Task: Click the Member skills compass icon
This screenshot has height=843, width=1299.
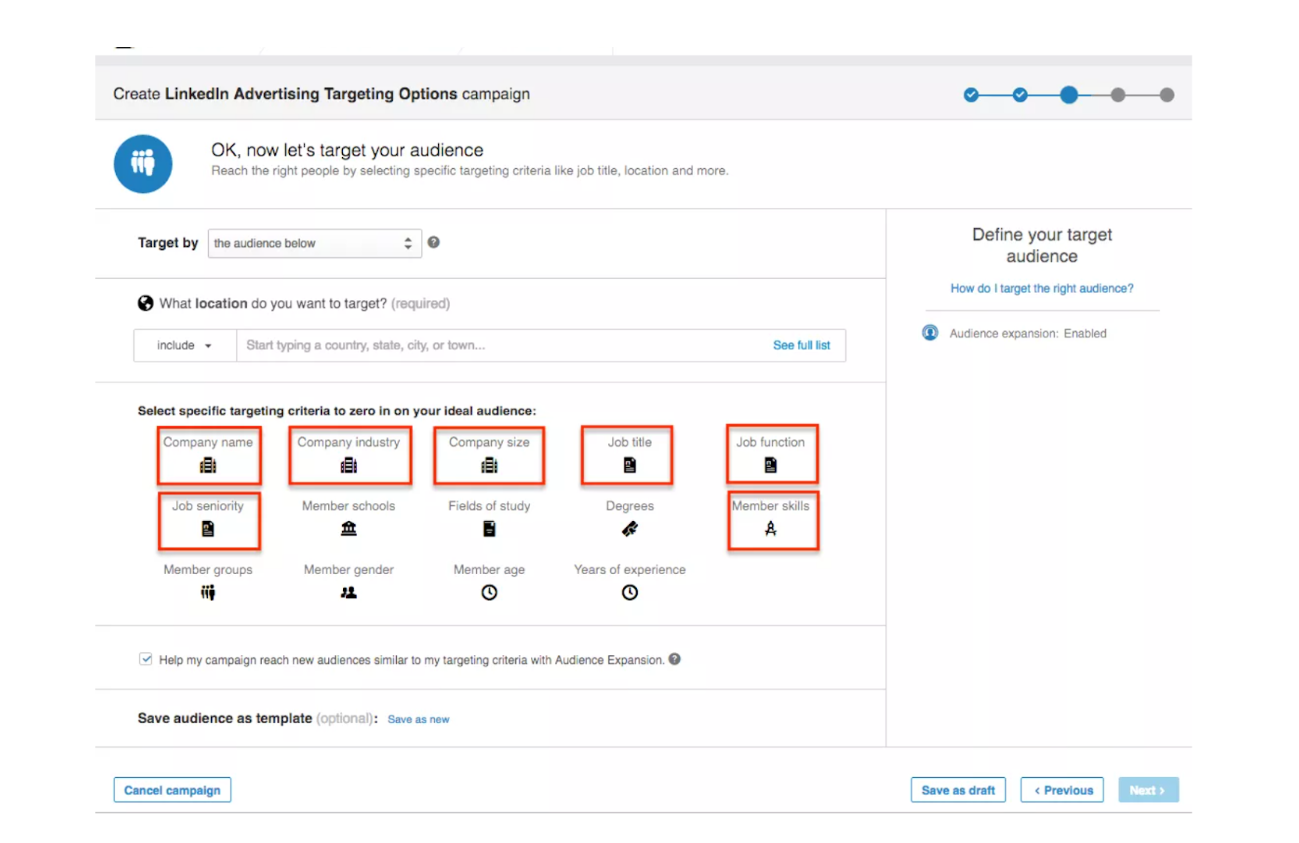Action: pyautogui.click(x=770, y=529)
